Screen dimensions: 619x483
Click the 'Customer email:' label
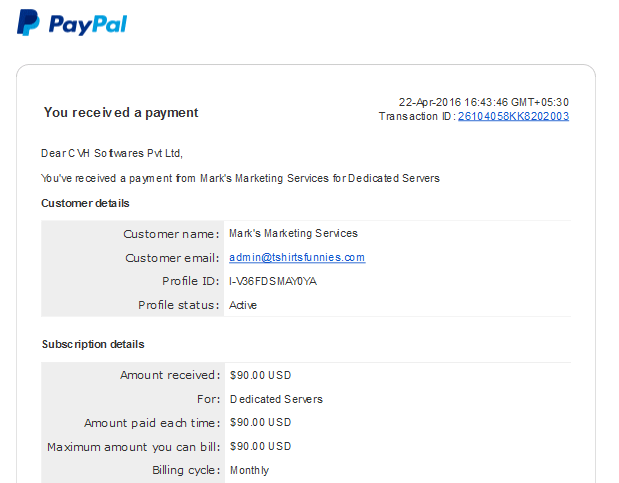172,258
